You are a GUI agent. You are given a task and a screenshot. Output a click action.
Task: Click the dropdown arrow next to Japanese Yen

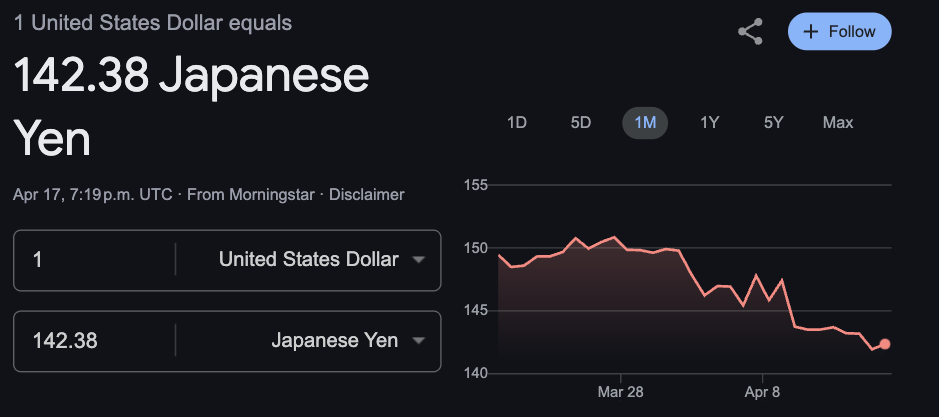tap(419, 341)
